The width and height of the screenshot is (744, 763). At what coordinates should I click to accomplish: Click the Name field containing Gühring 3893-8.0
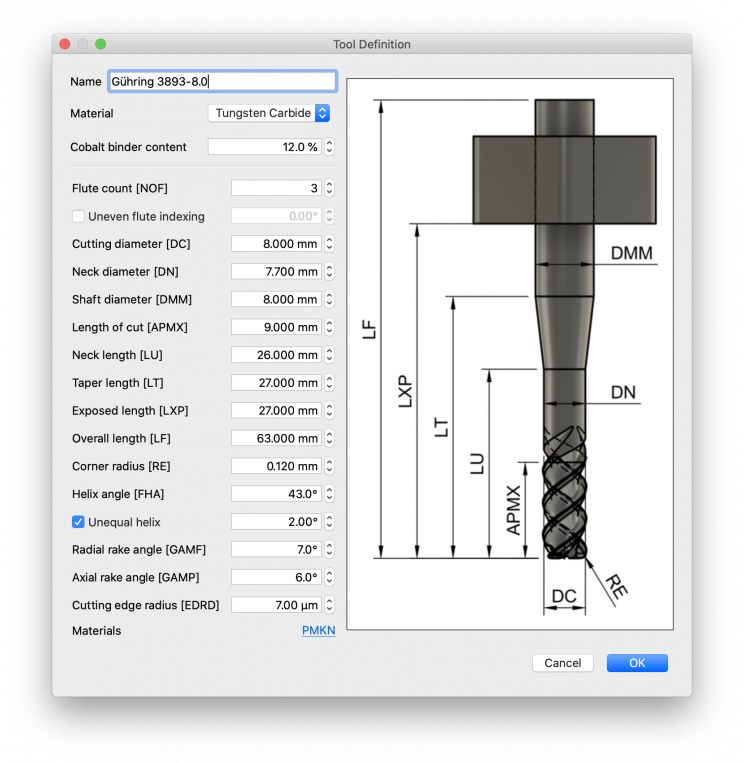click(x=221, y=81)
